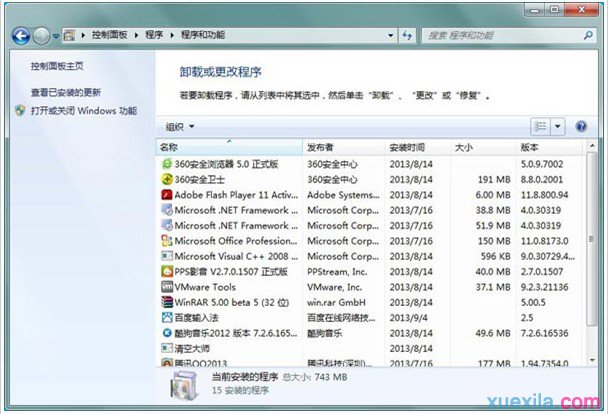This screenshot has width=608, height=414.
Task: Select row text PPS影音 V2.7.0.1507 正式版
Action: coord(231,272)
